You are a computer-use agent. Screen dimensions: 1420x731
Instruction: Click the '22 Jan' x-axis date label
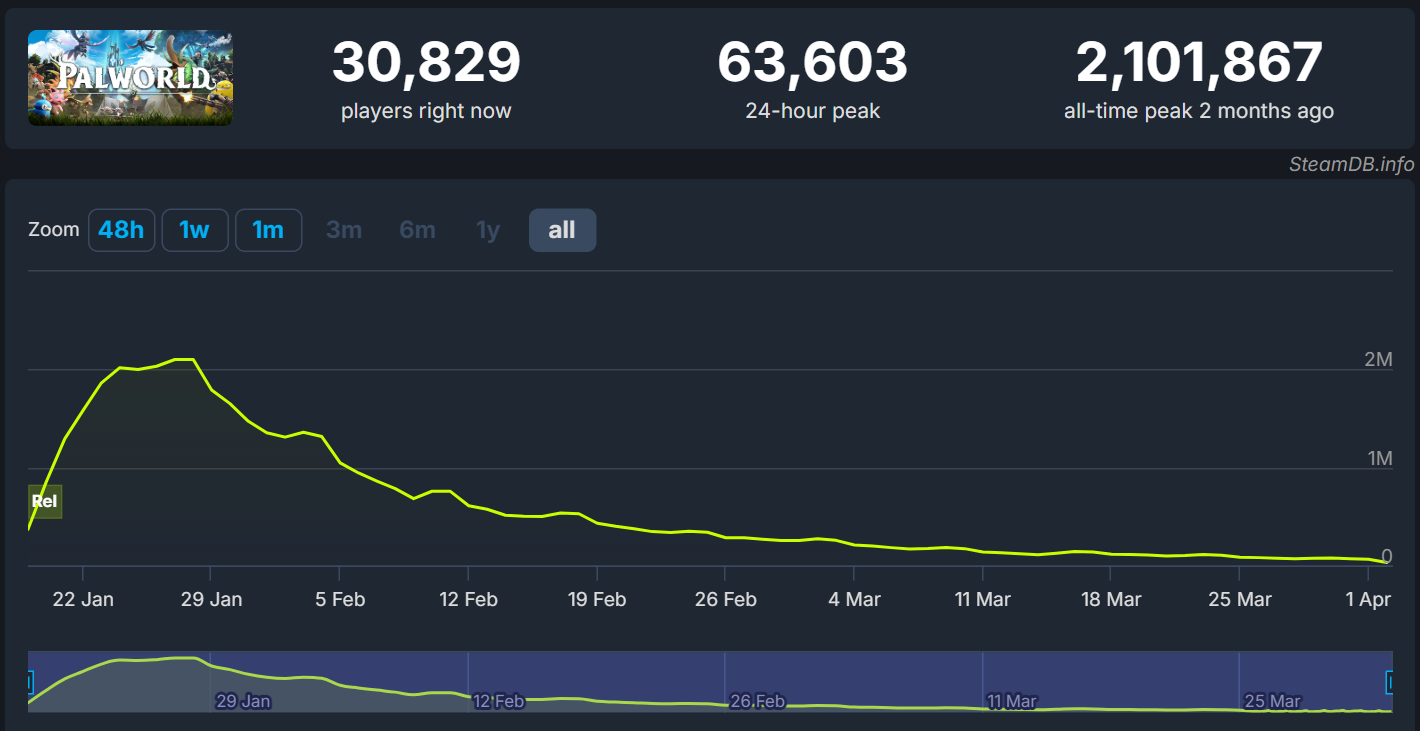[83, 599]
